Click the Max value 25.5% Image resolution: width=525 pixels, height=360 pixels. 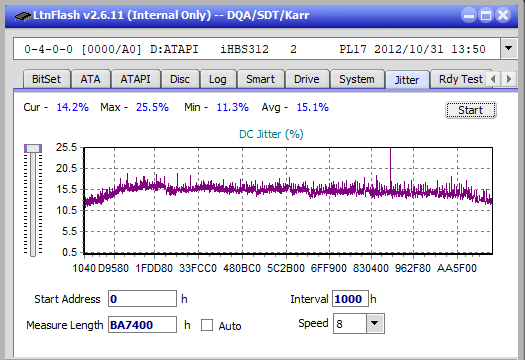[x=152, y=107]
